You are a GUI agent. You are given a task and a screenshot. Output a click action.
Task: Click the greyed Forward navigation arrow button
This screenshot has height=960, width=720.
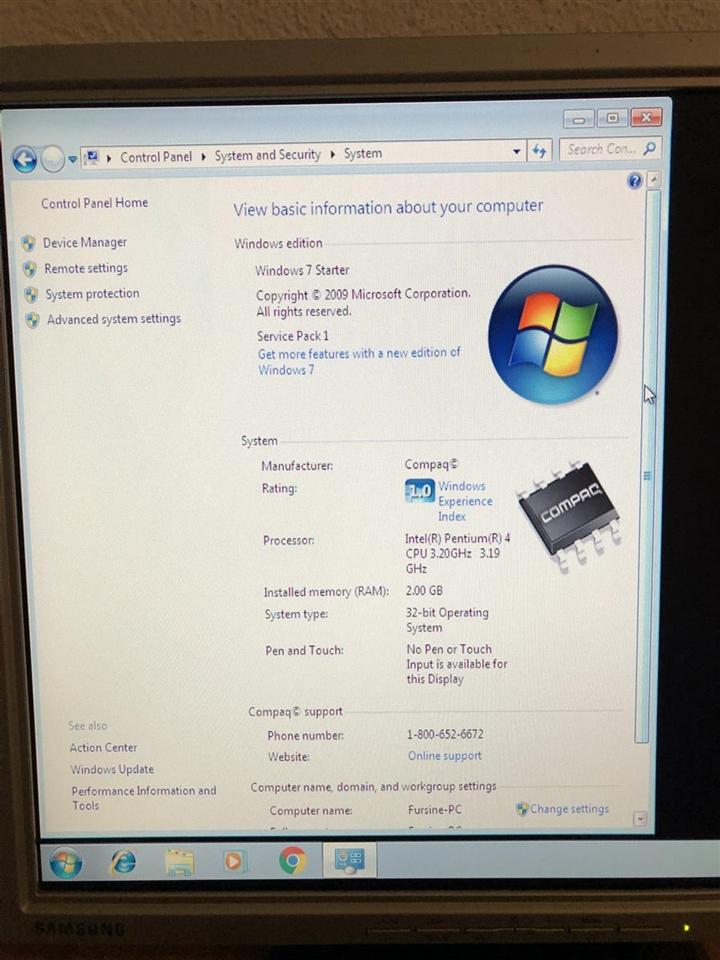(53, 159)
